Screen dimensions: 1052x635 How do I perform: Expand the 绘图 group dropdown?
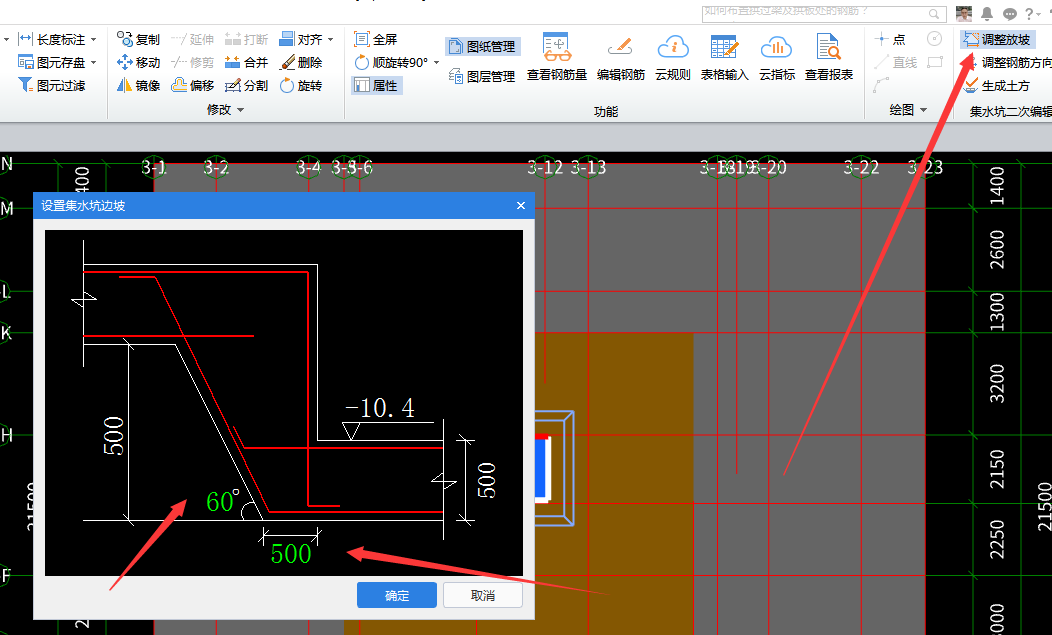coord(923,110)
